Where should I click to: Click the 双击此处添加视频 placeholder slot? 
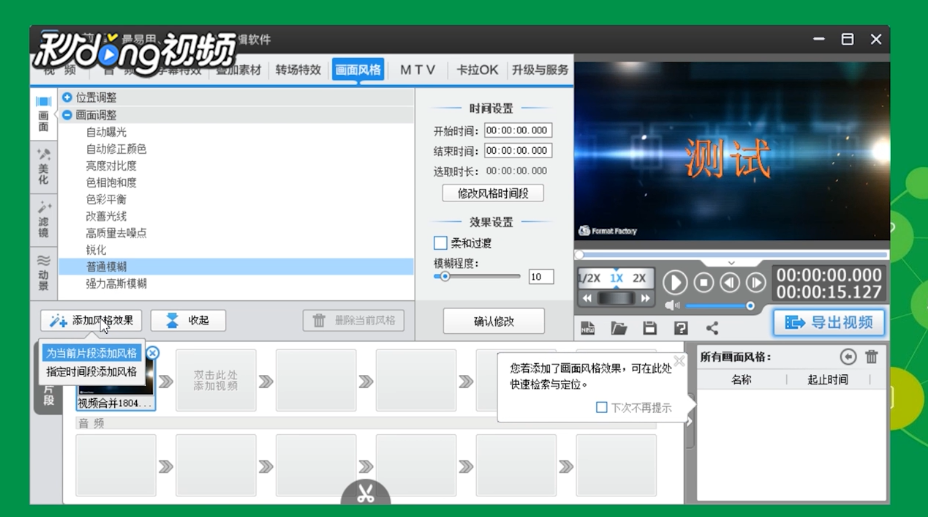click(x=215, y=380)
